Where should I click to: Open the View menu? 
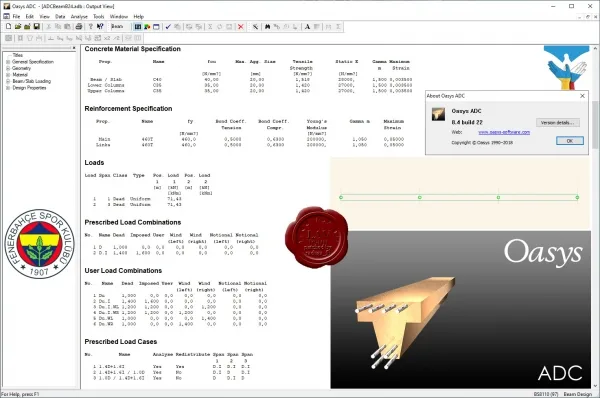(x=44, y=16)
